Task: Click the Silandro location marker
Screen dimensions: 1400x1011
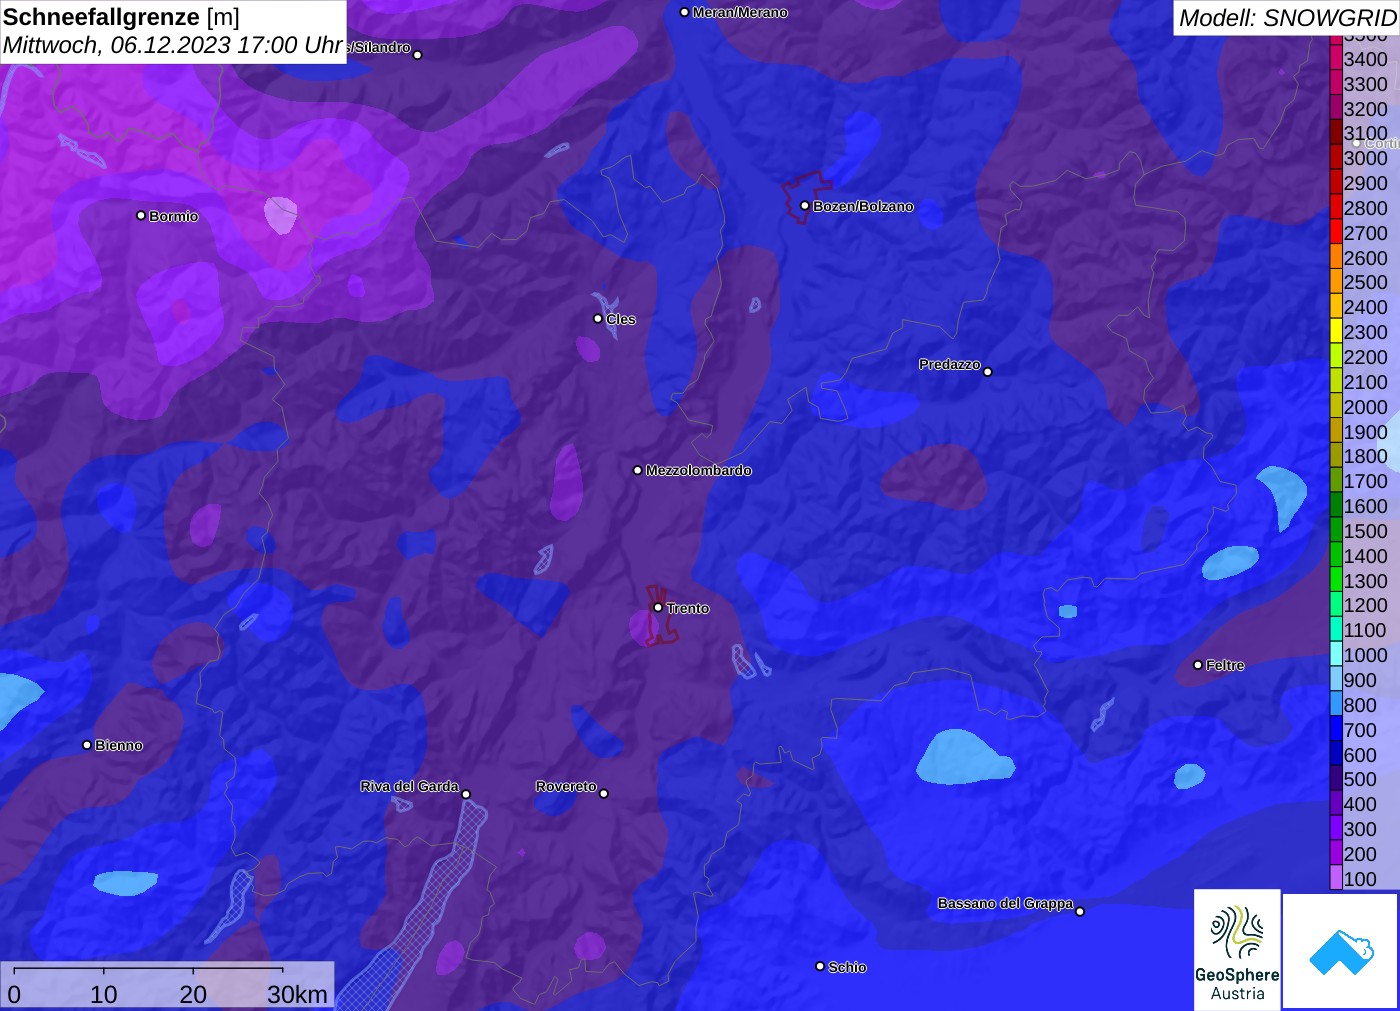Action: (418, 55)
